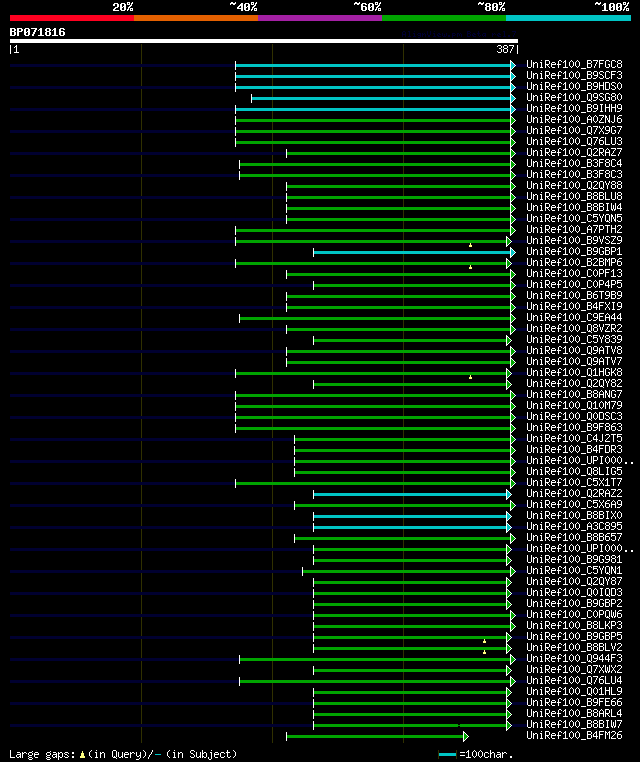Select label UniRef100_Q10M79
Screen dimensions: 640x762
click(574, 405)
